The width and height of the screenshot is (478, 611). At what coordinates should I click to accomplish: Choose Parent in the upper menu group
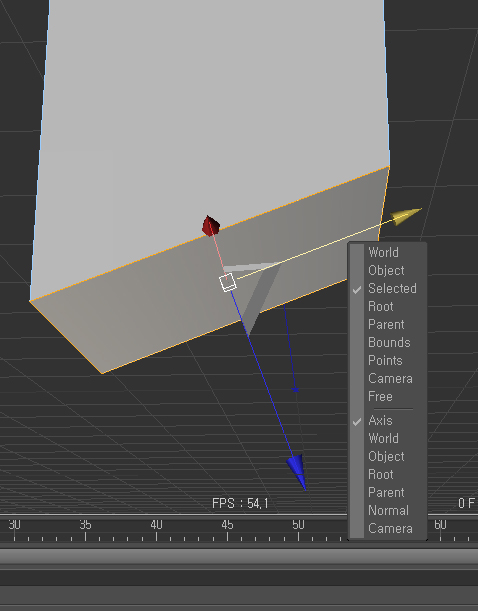[388, 325]
